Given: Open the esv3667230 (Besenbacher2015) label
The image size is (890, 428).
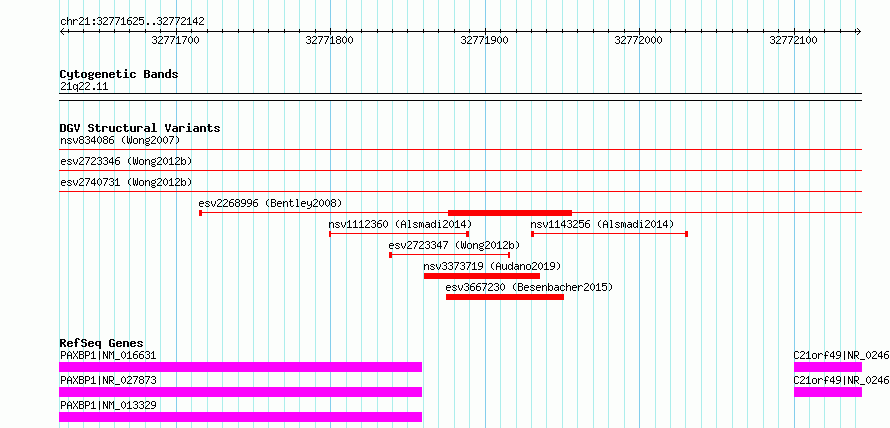Looking at the screenshot, I should point(530,287).
